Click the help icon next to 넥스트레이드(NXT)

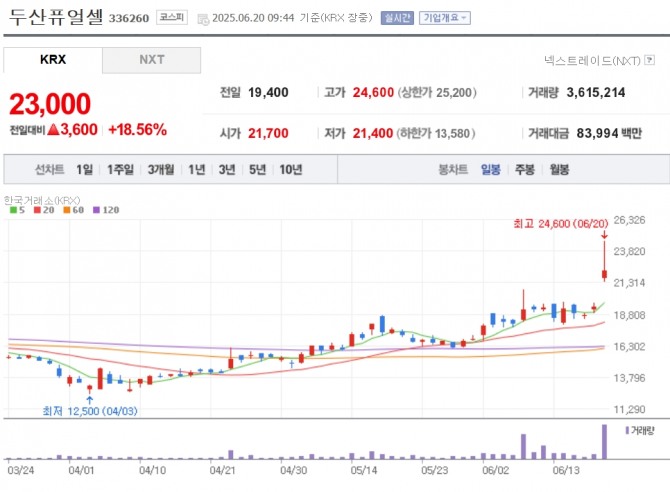point(649,61)
